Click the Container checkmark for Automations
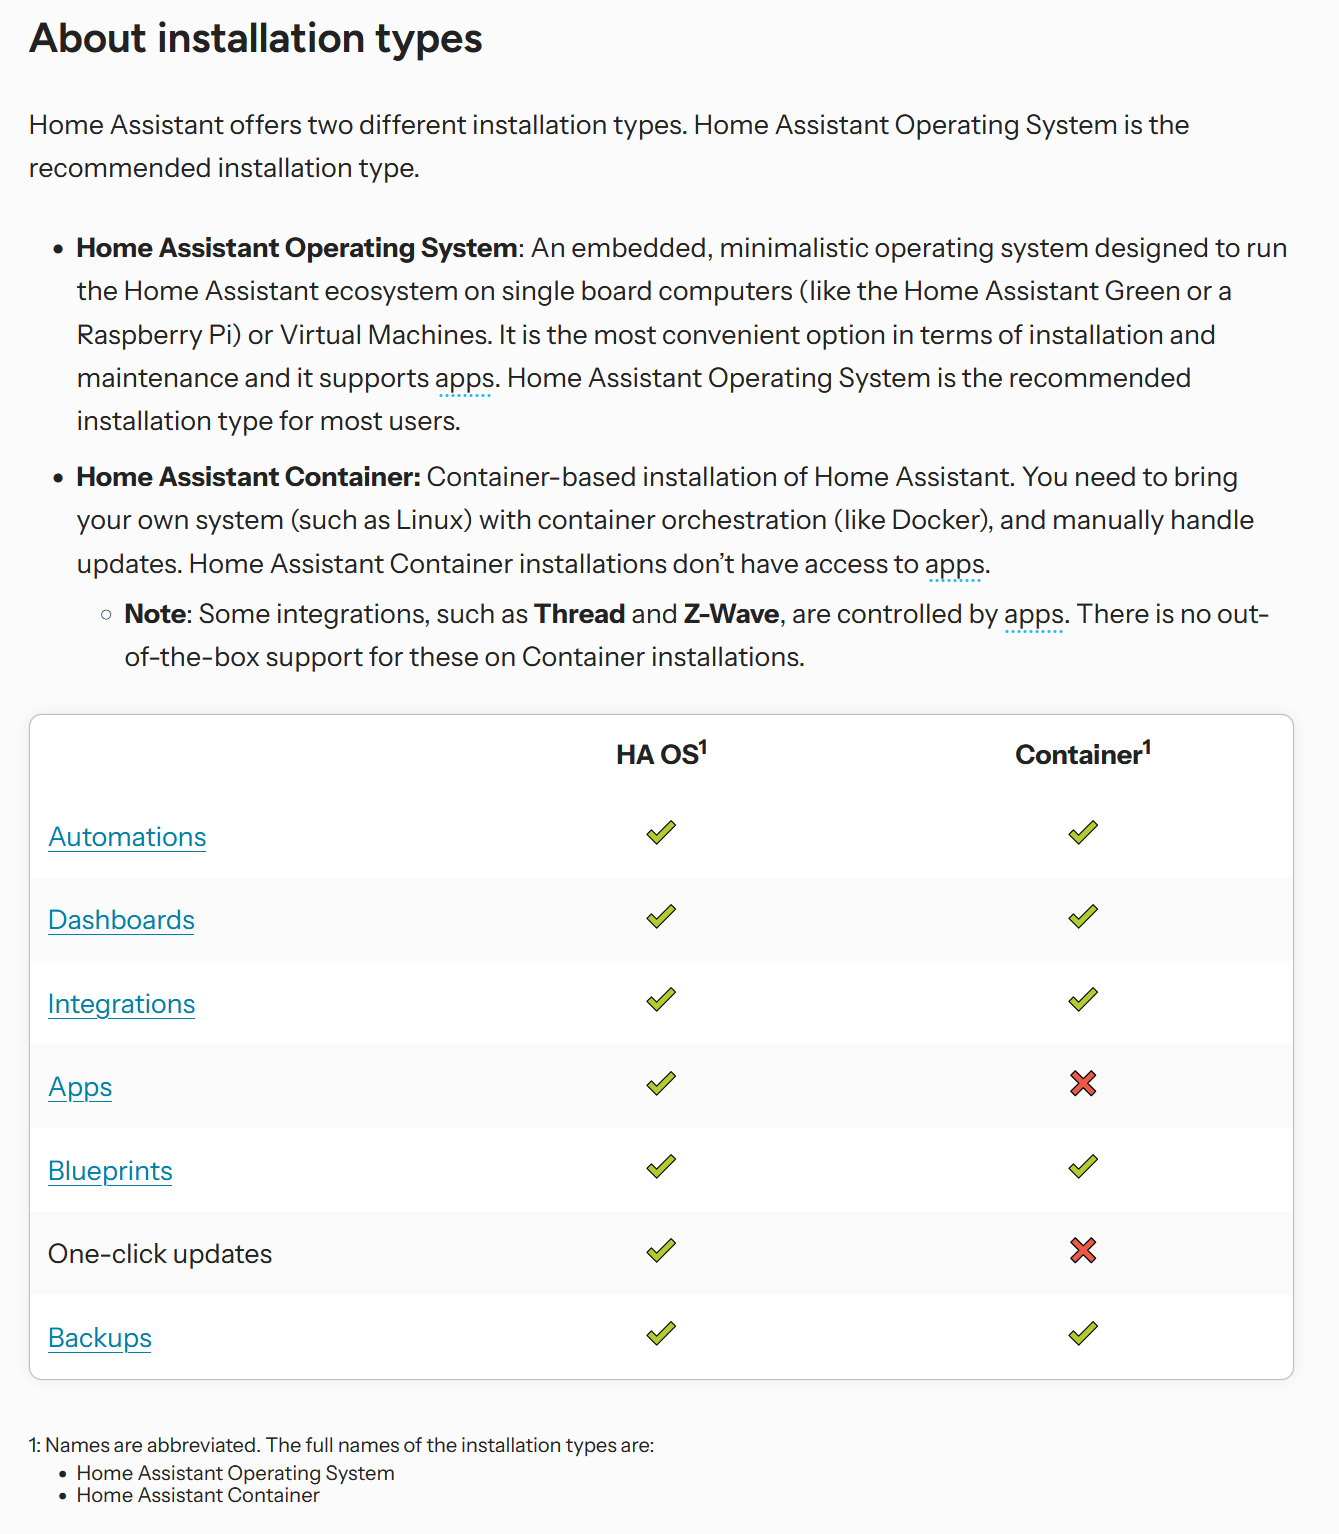The width and height of the screenshot is (1339, 1534). pyautogui.click(x=1083, y=832)
